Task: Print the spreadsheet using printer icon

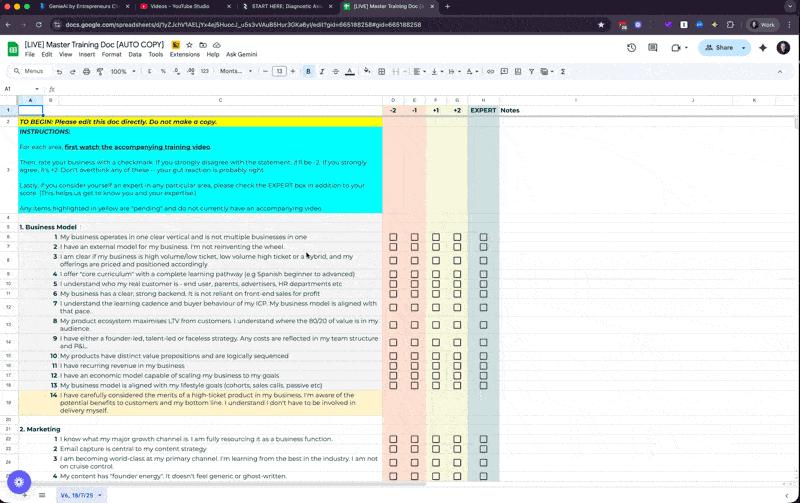Action: pyautogui.click(x=86, y=72)
